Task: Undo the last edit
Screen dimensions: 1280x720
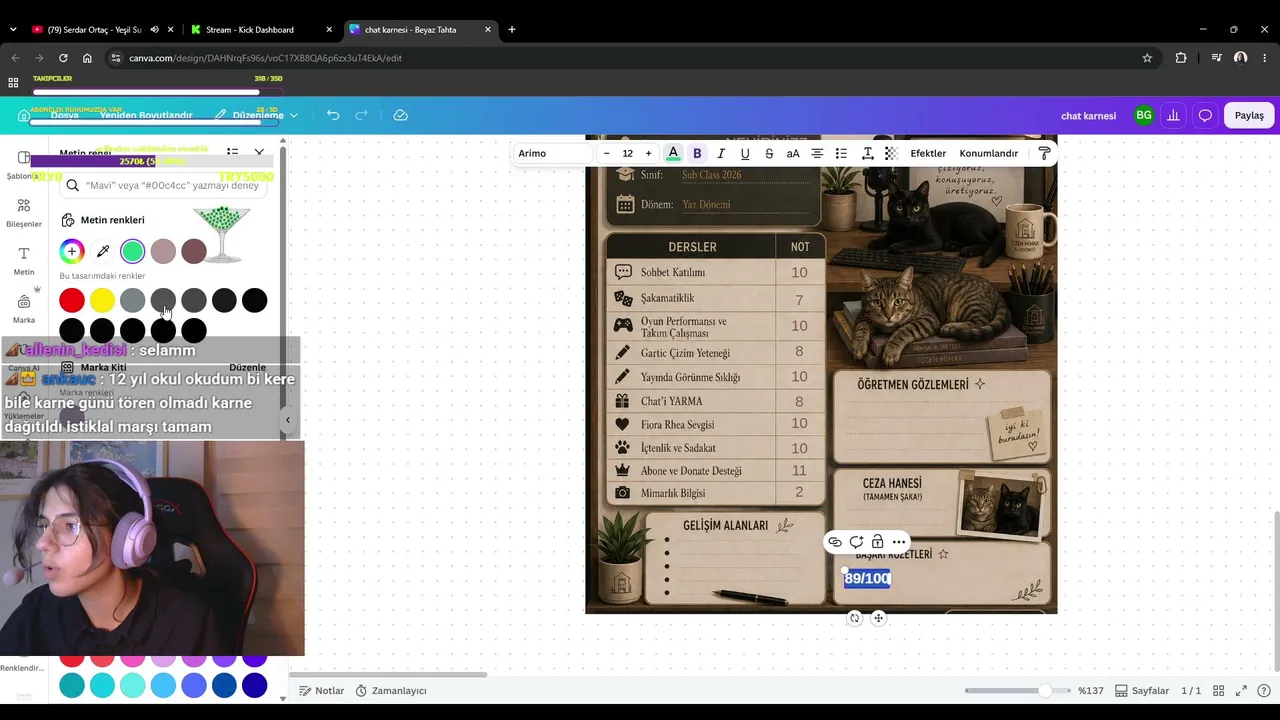Action: coord(333,115)
